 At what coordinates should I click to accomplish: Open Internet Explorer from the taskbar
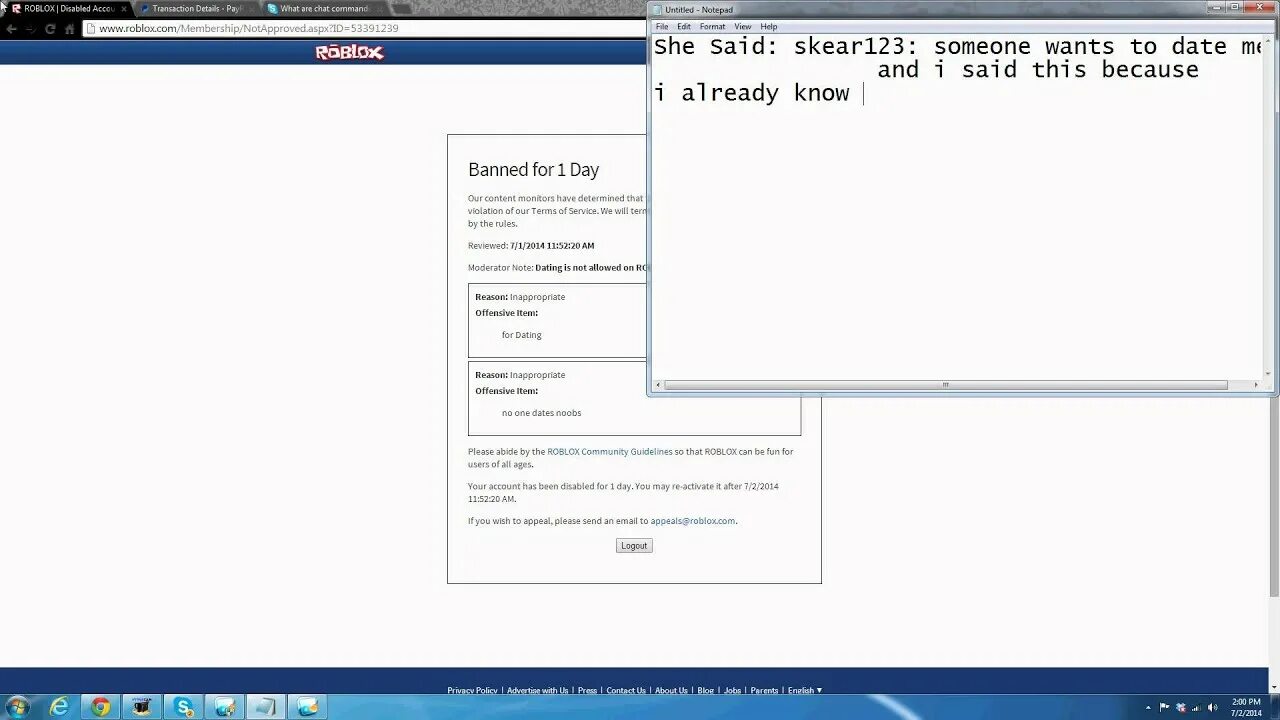60,706
